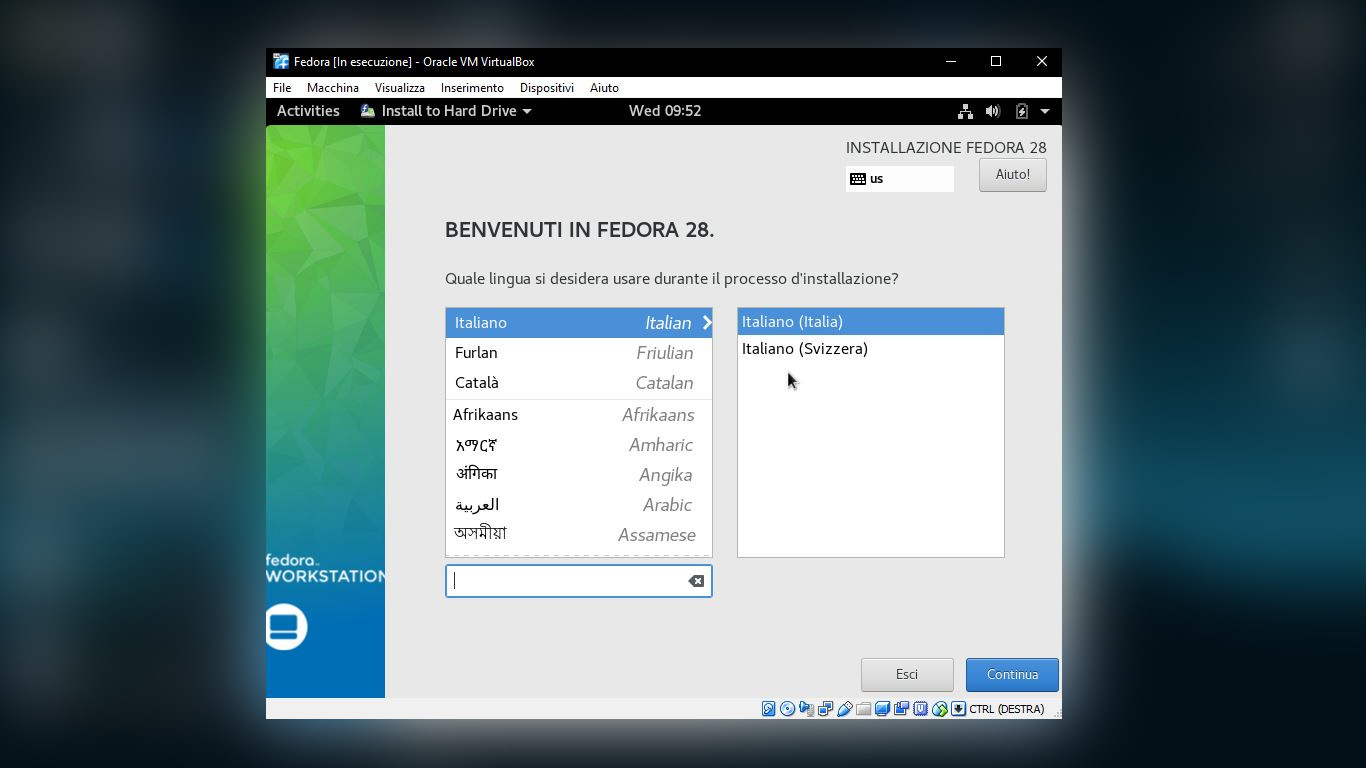The height and width of the screenshot is (768, 1366).
Task: Click the network status icon in the GNOME top bar
Action: coord(966,111)
